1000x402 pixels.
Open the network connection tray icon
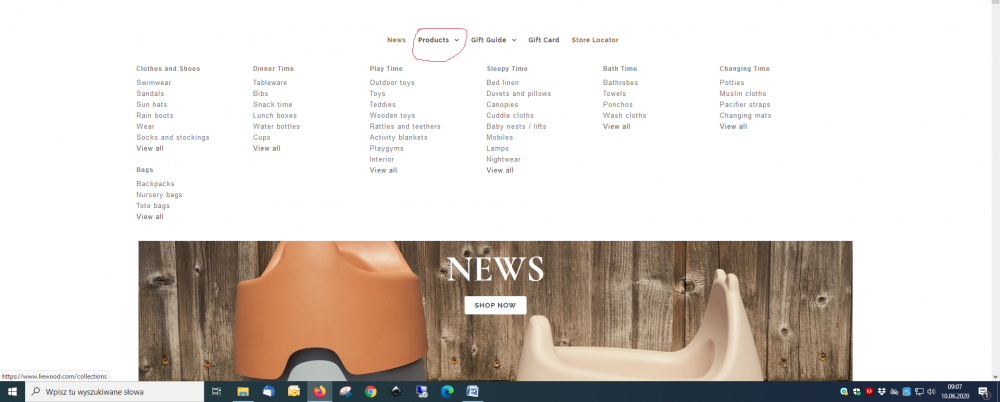pos(919,392)
